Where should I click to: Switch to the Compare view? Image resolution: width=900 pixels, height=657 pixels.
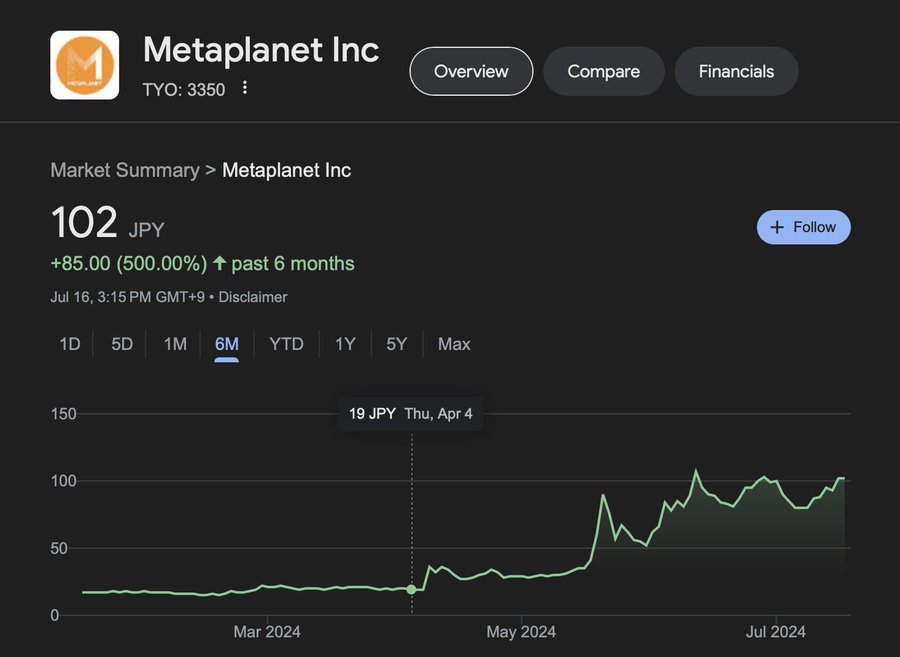point(603,71)
